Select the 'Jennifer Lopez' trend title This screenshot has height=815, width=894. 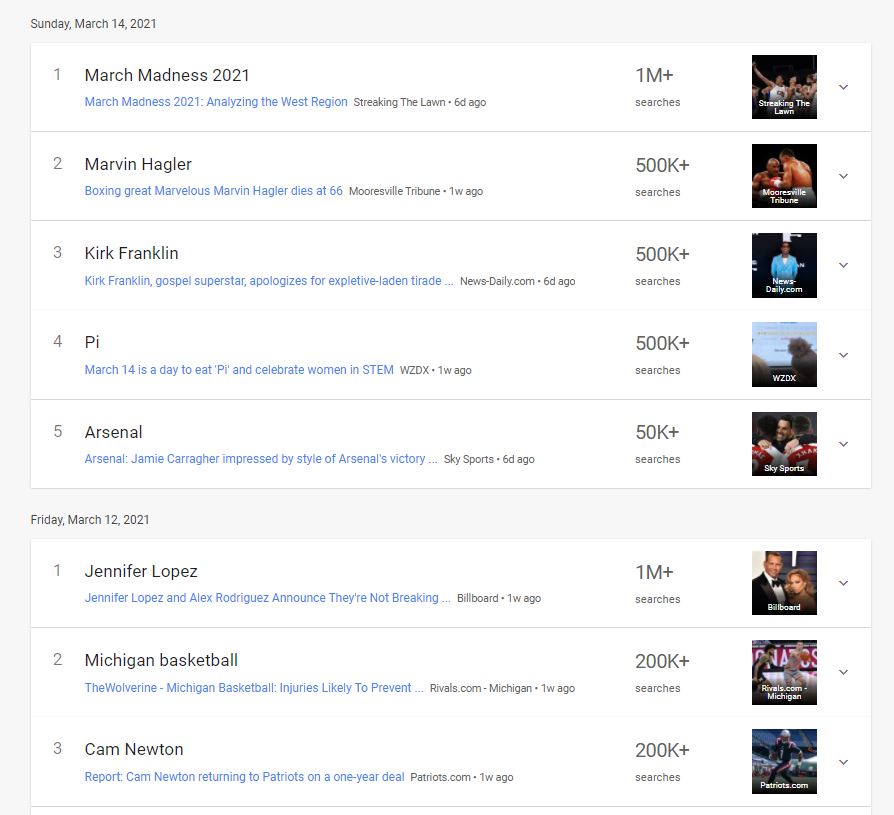coord(141,571)
